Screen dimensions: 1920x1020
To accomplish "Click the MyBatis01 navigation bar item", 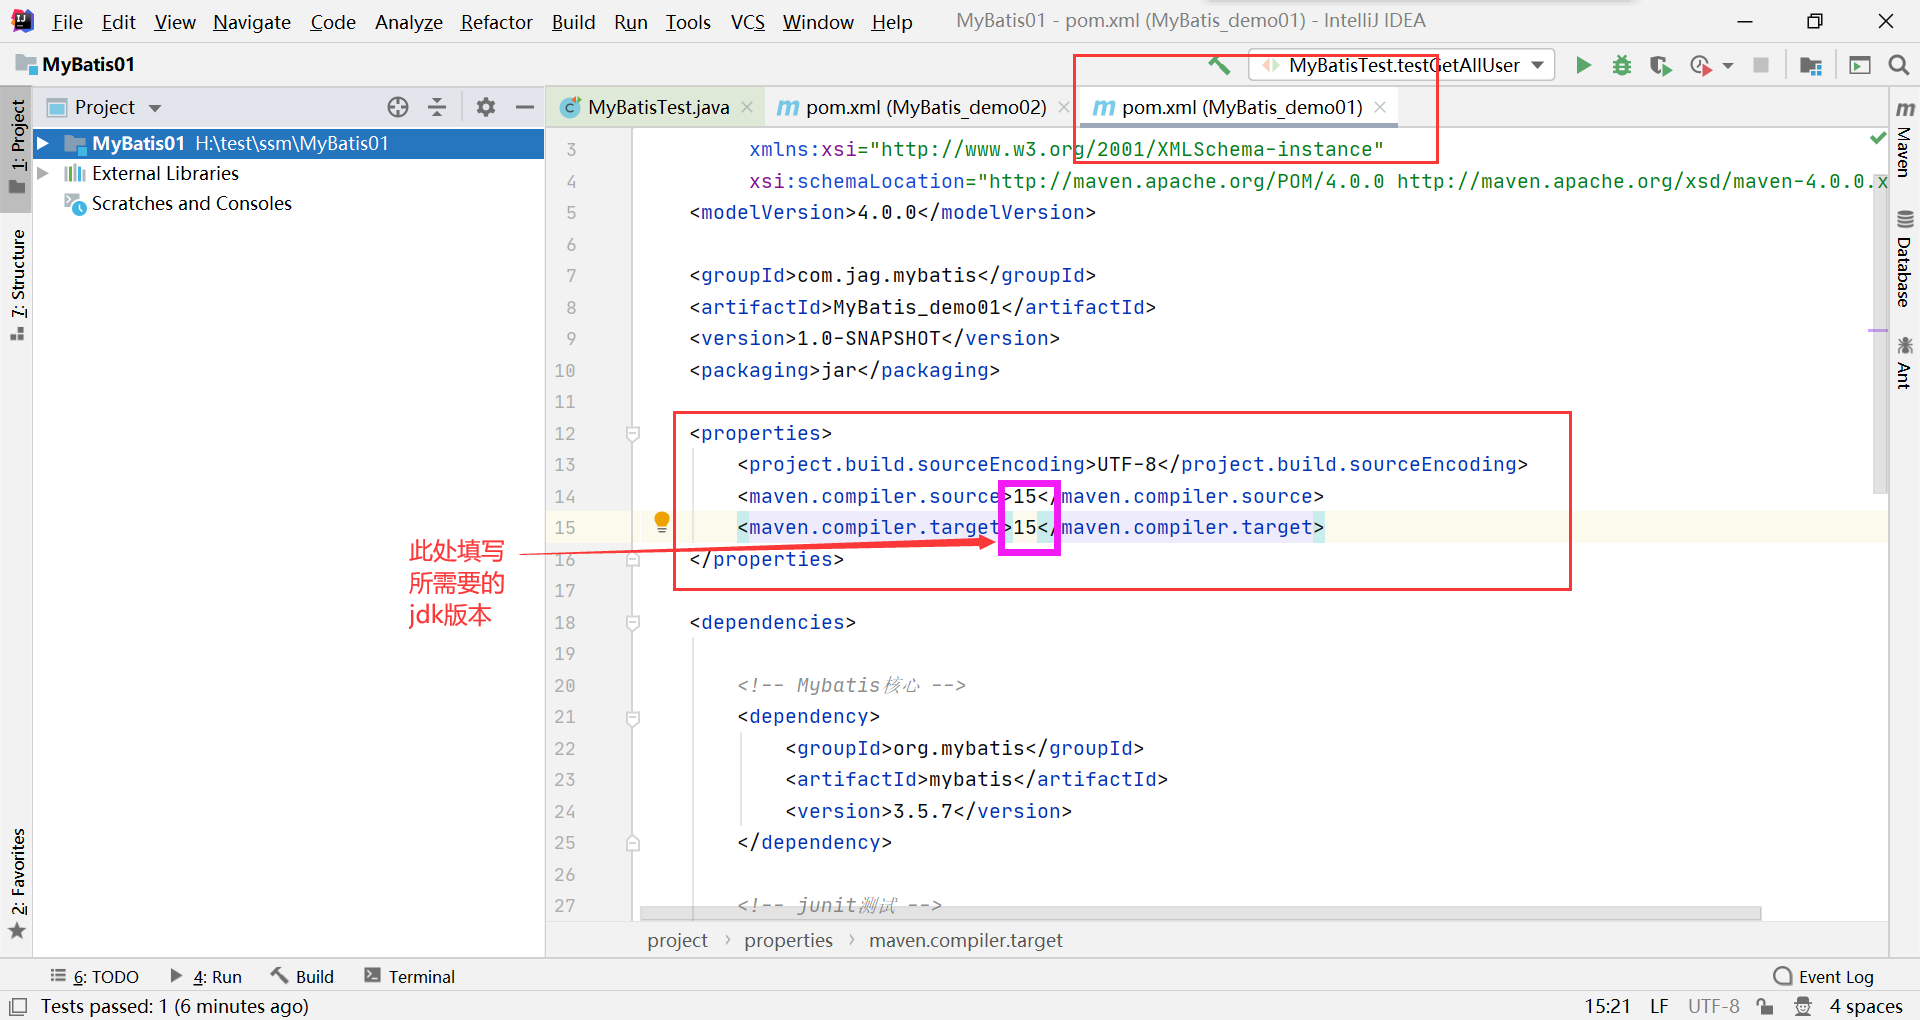I will [x=76, y=65].
